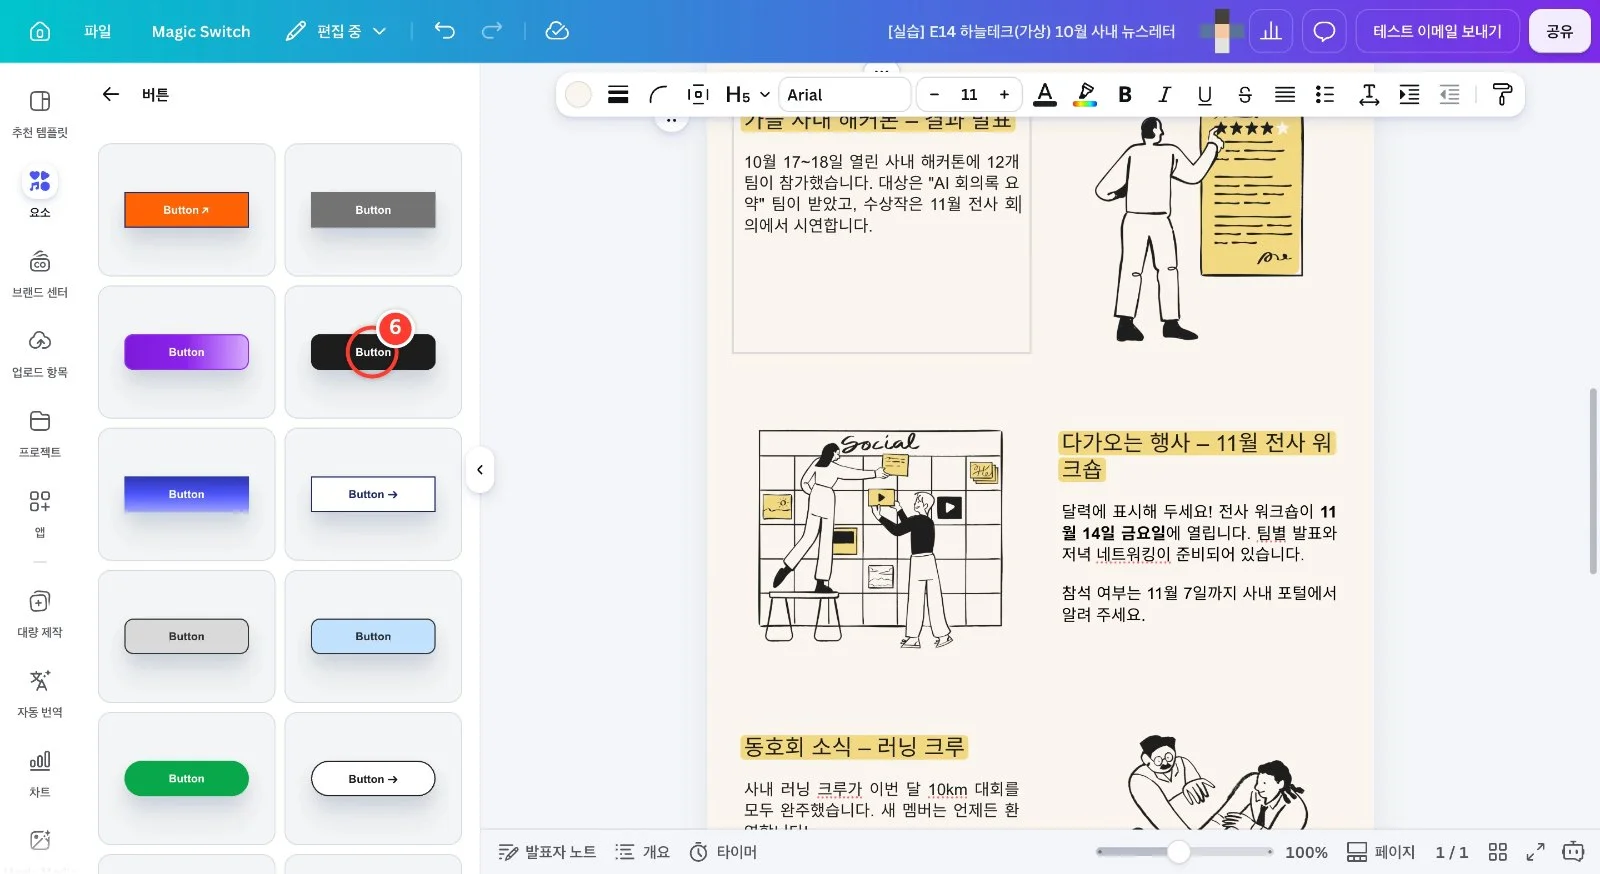Click the 공유 button
Screen dimensions: 1600x874
[1559, 31]
